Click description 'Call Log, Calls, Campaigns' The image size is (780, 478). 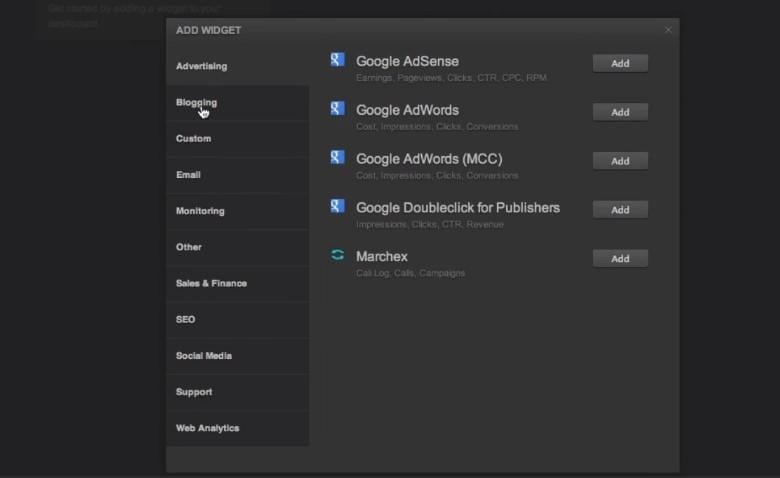pyautogui.click(x=410, y=273)
